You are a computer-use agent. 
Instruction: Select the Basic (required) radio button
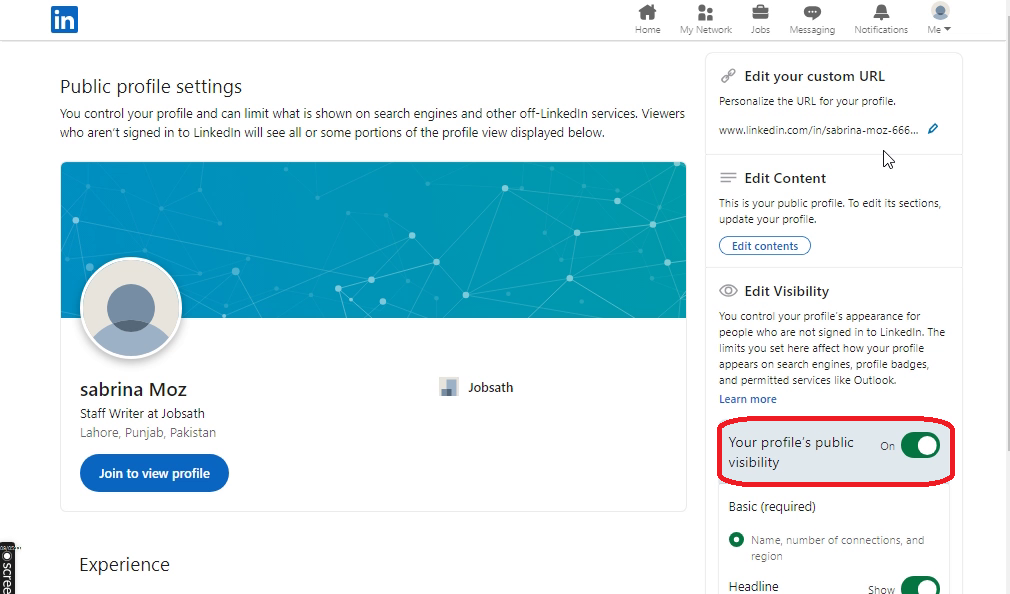click(x=737, y=540)
